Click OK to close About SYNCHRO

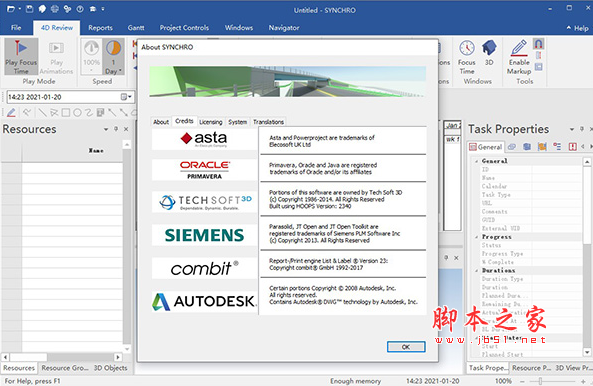[x=406, y=347]
